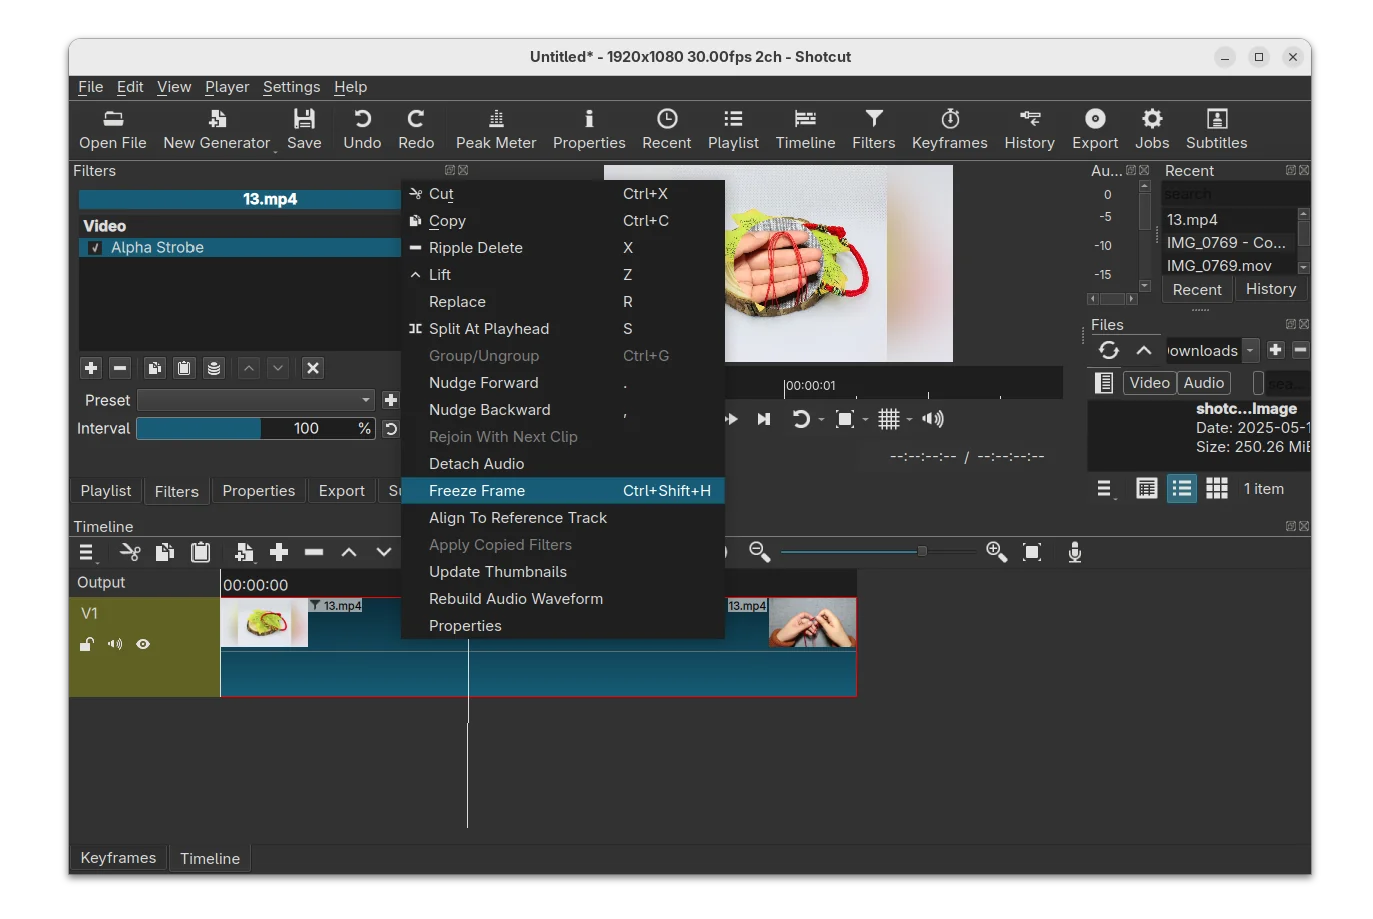Skip to next point in player
This screenshot has width=1373, height=919.
pyautogui.click(x=764, y=419)
